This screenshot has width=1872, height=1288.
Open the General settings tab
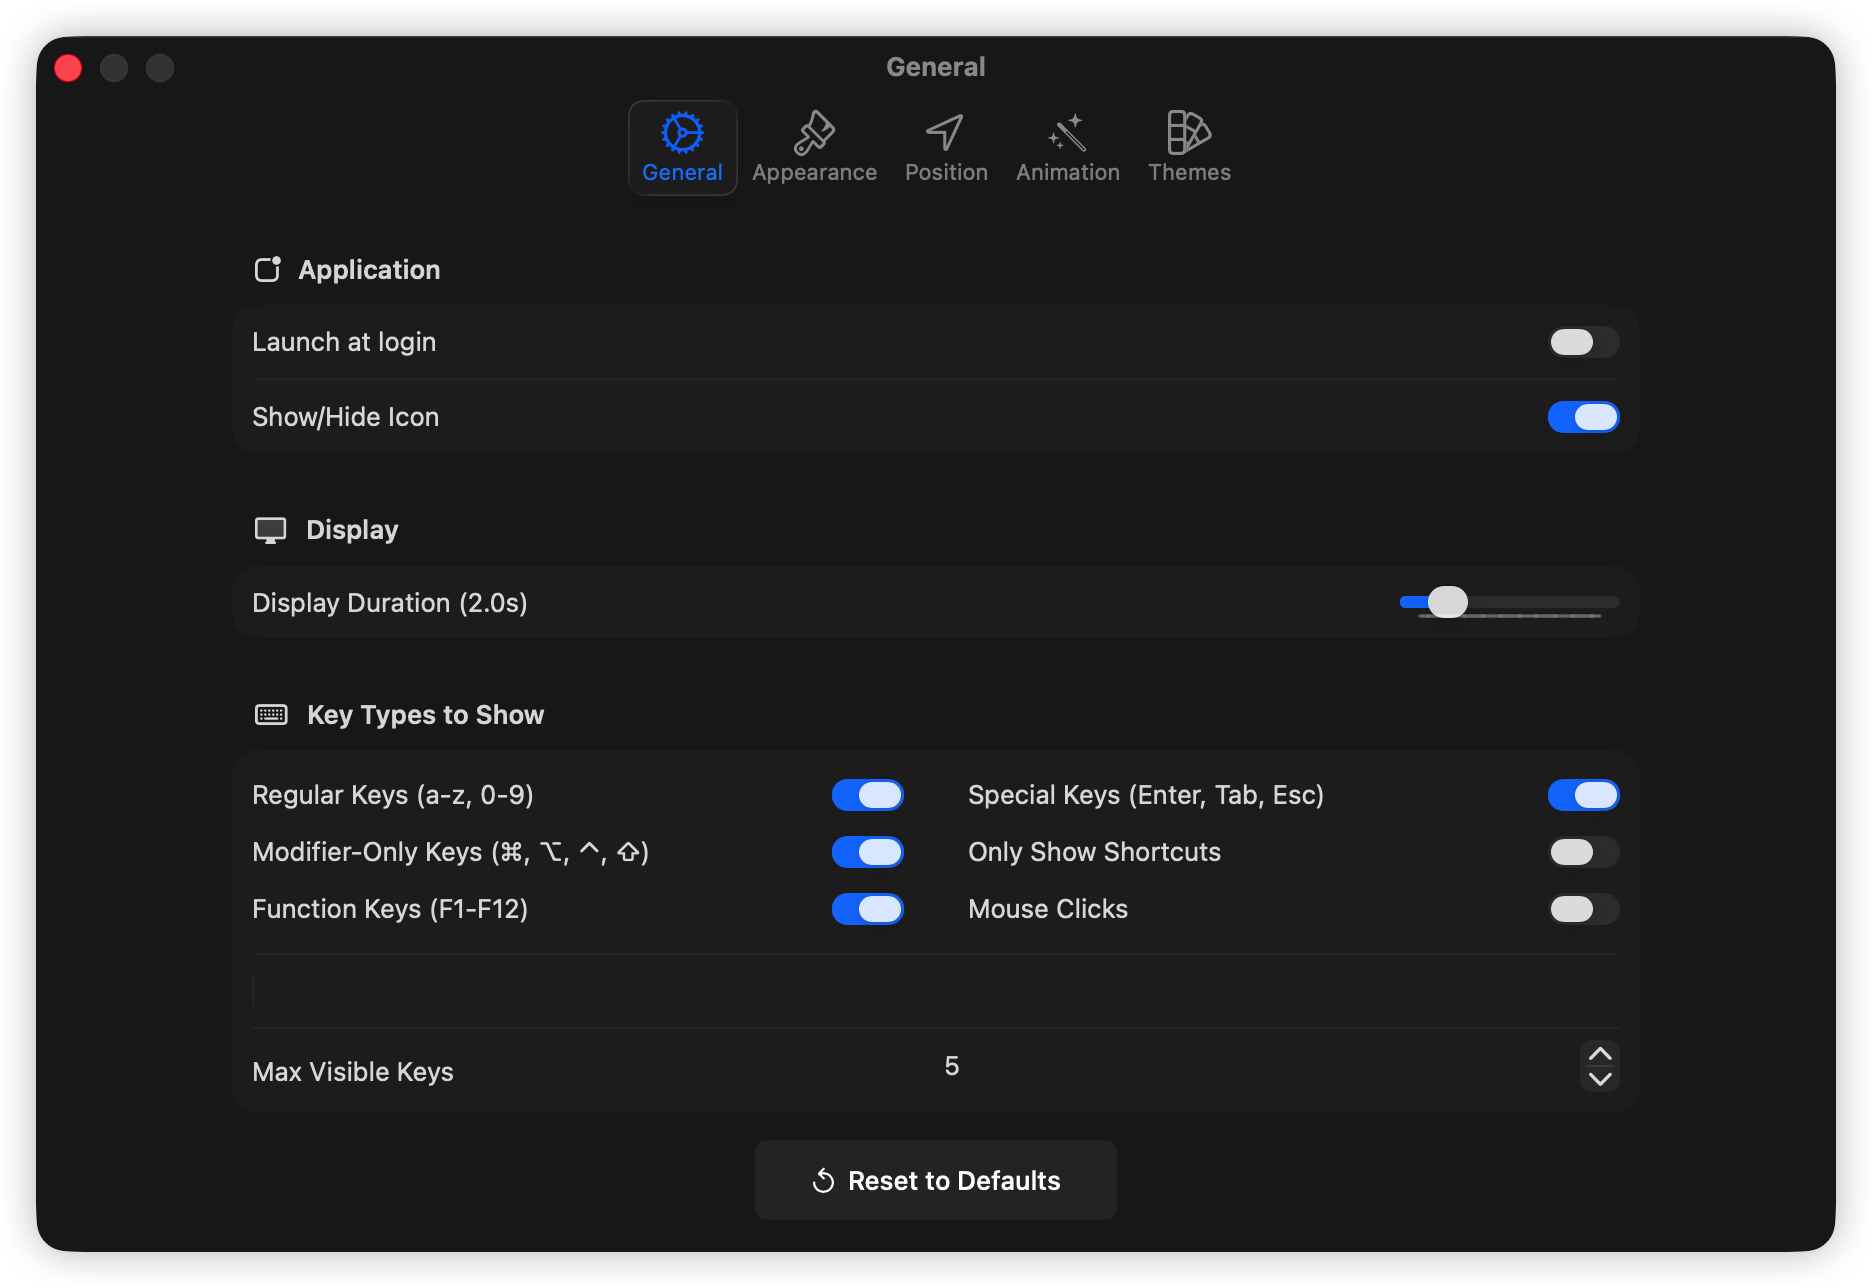(682, 148)
